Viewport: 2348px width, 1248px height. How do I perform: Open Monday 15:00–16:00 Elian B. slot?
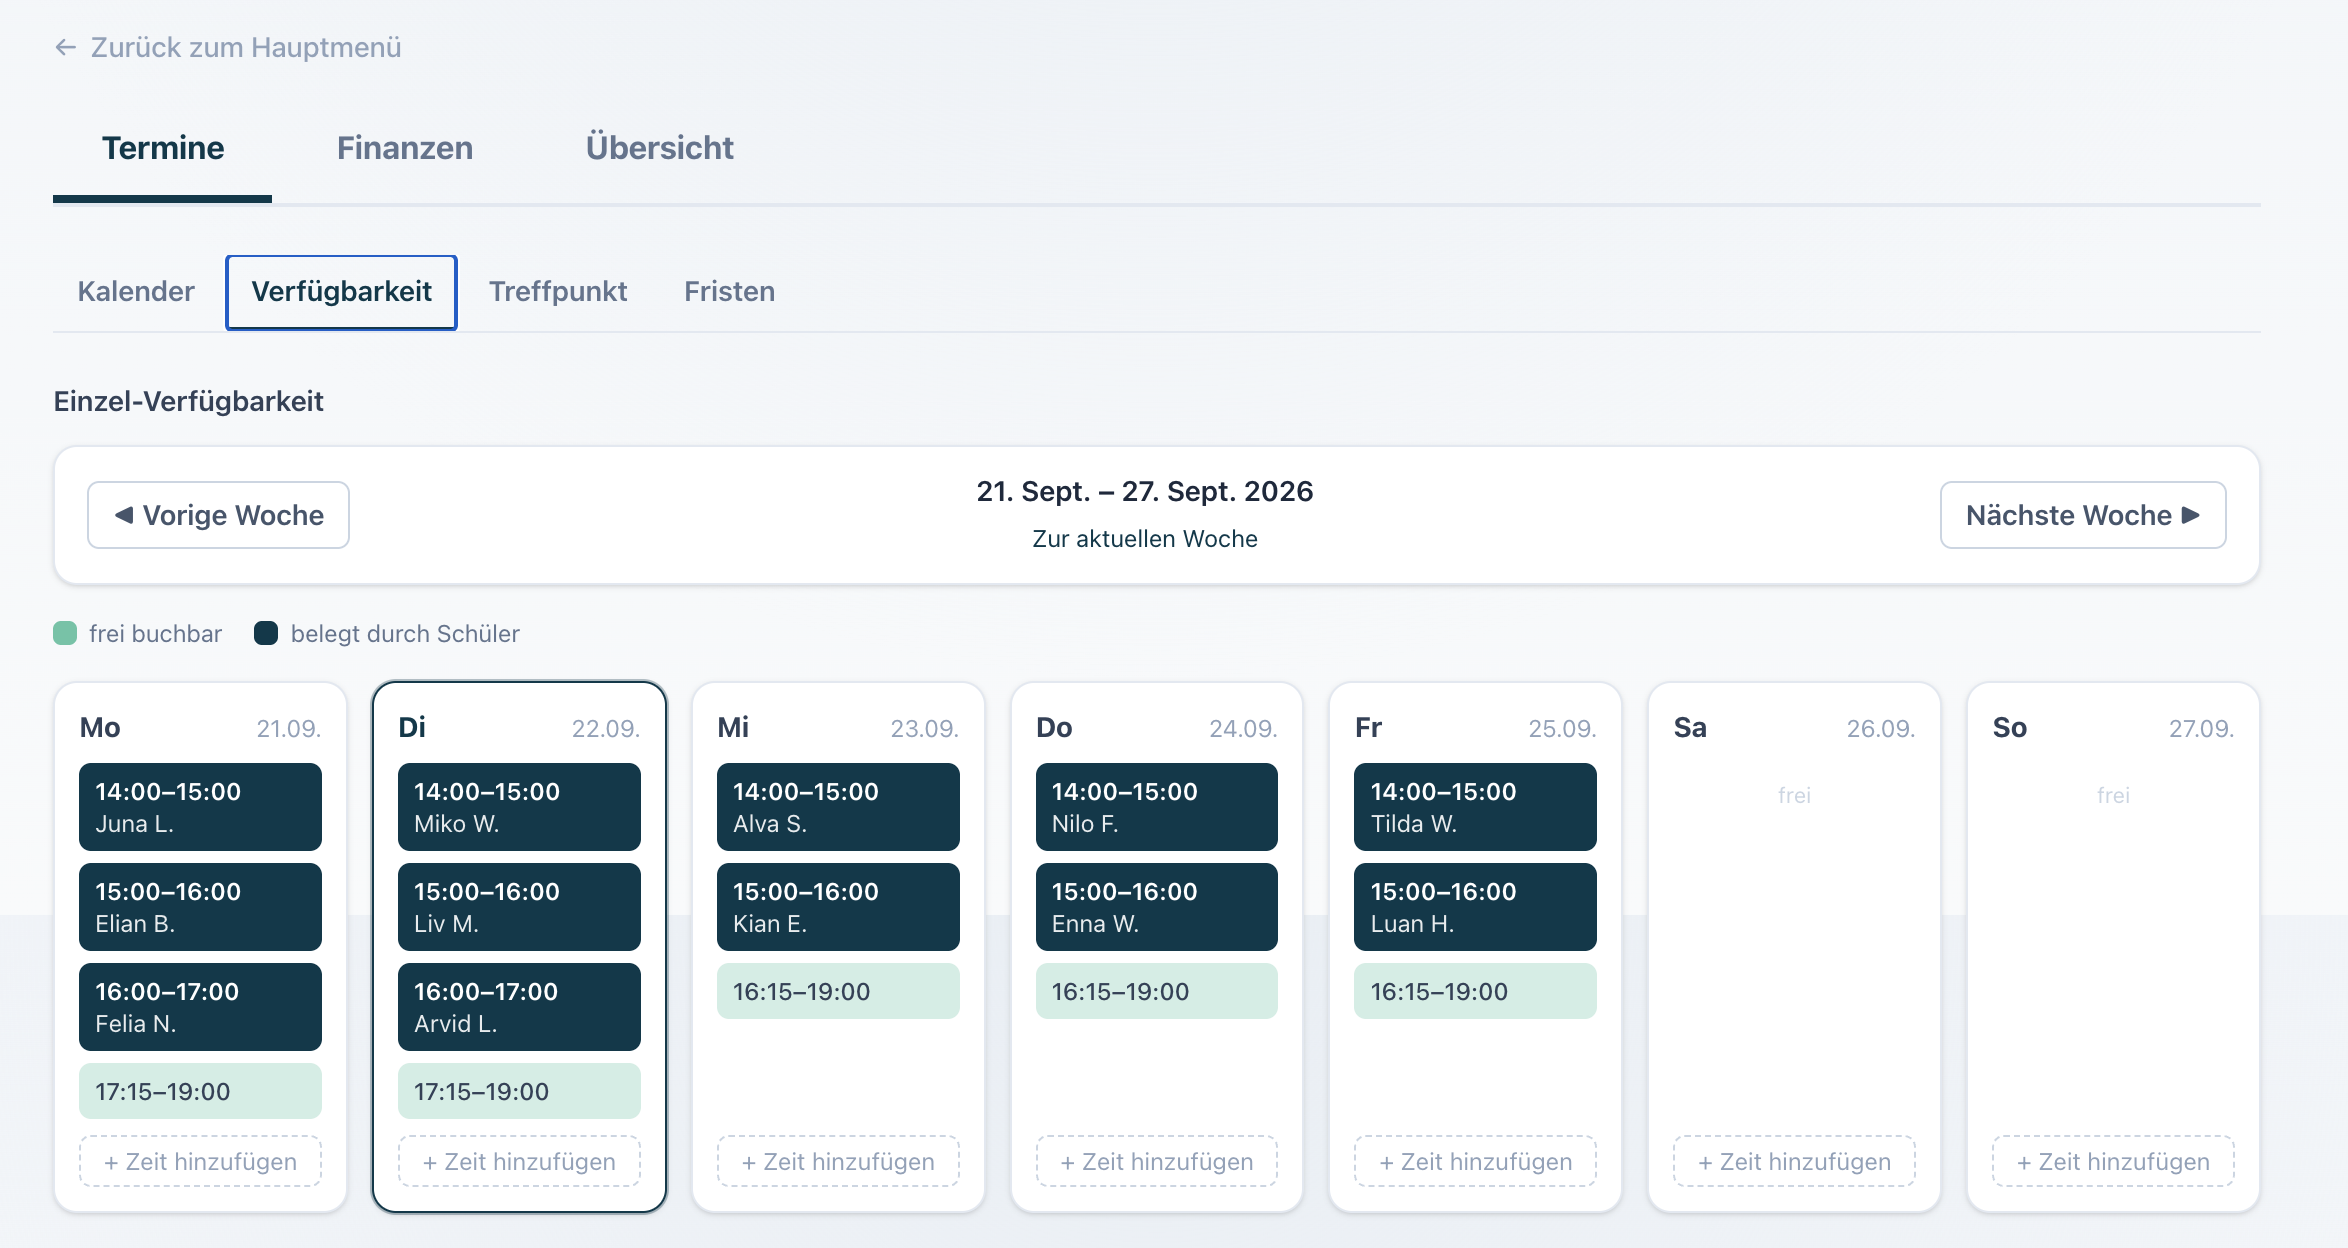tap(200, 907)
